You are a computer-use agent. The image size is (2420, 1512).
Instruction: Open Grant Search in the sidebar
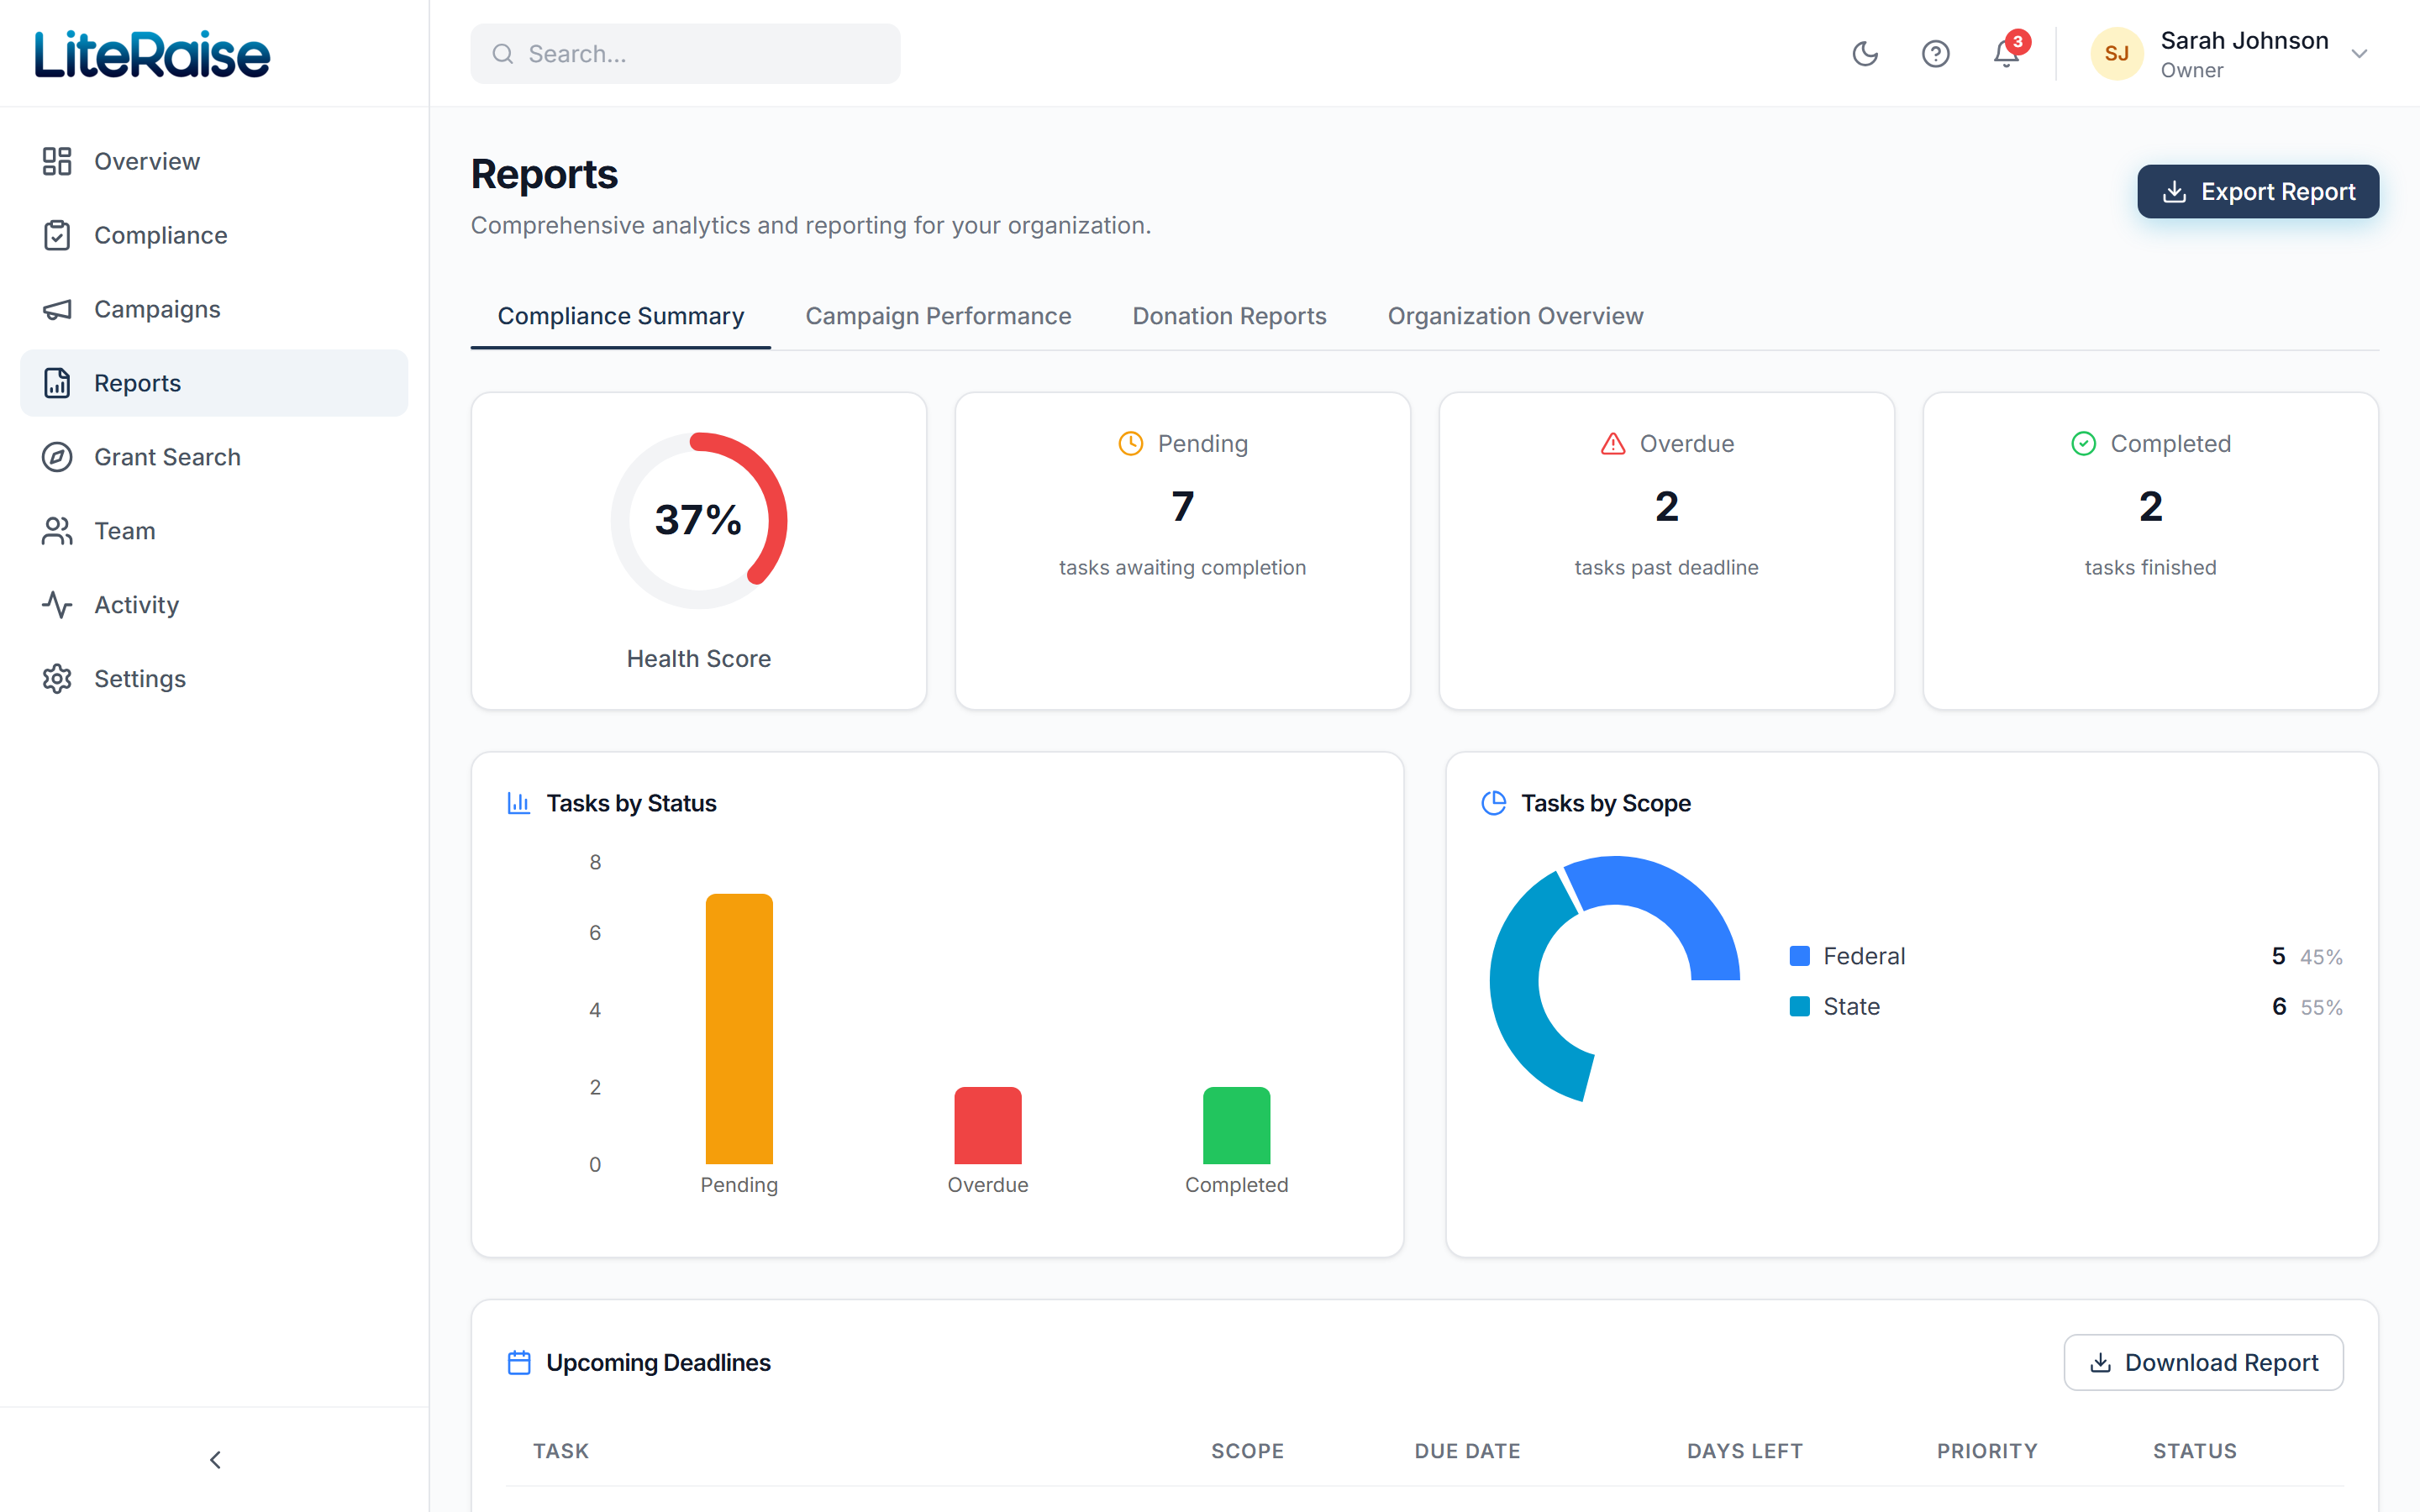[214, 457]
